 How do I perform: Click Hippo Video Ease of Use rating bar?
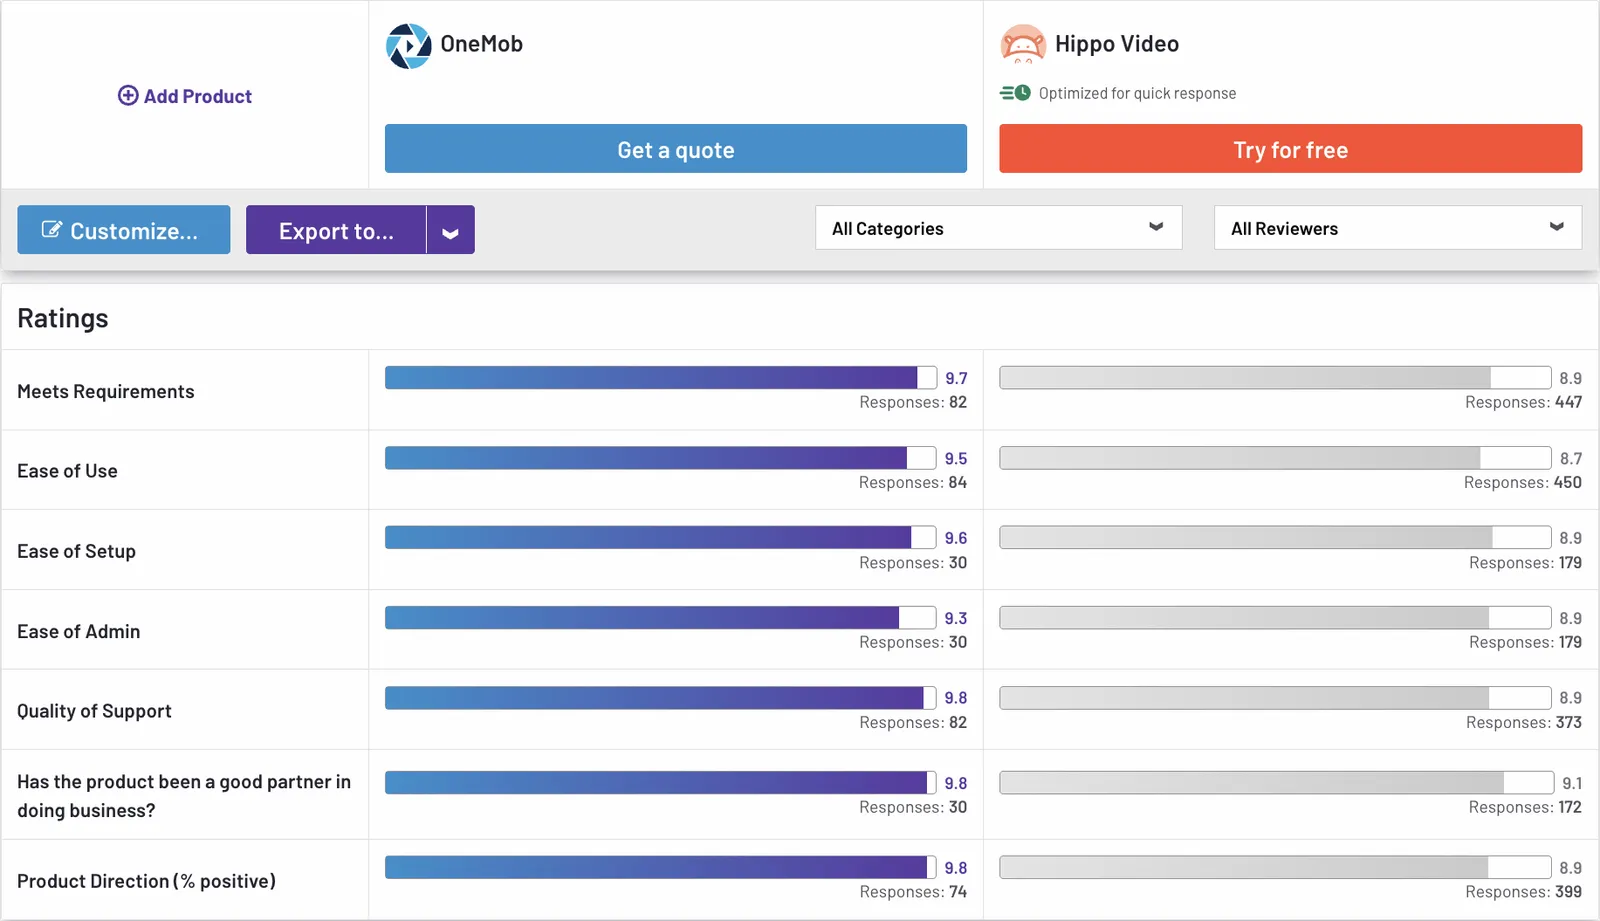pyautogui.click(x=1275, y=458)
